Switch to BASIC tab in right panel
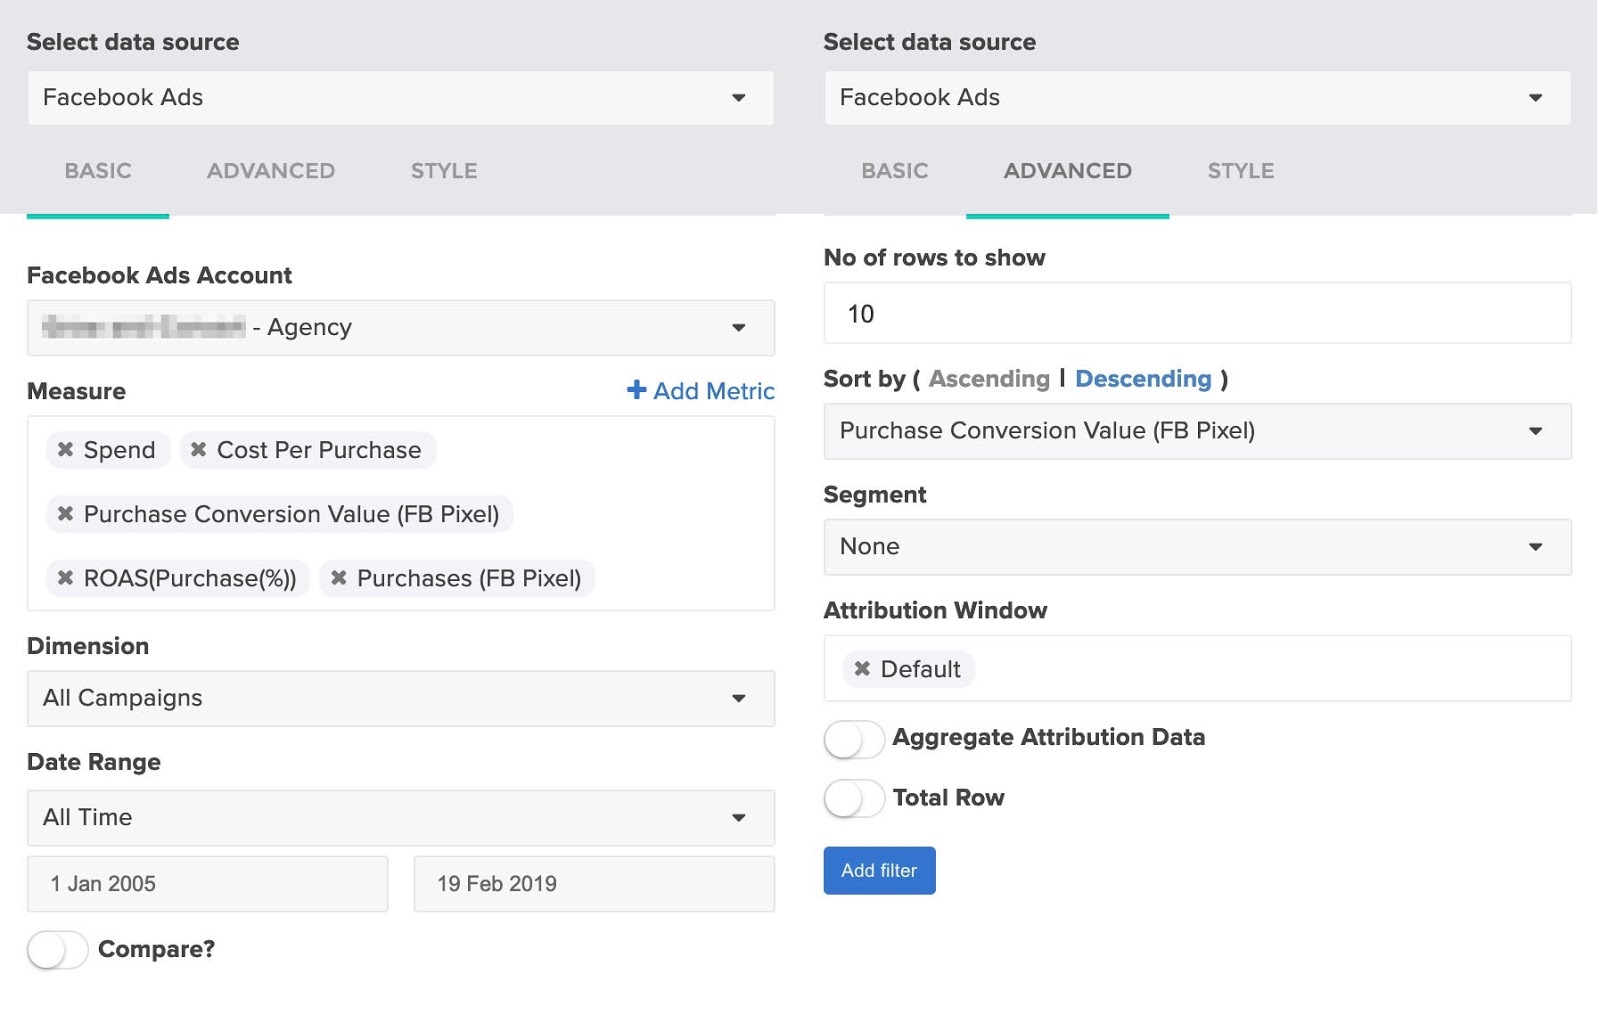 [x=895, y=171]
